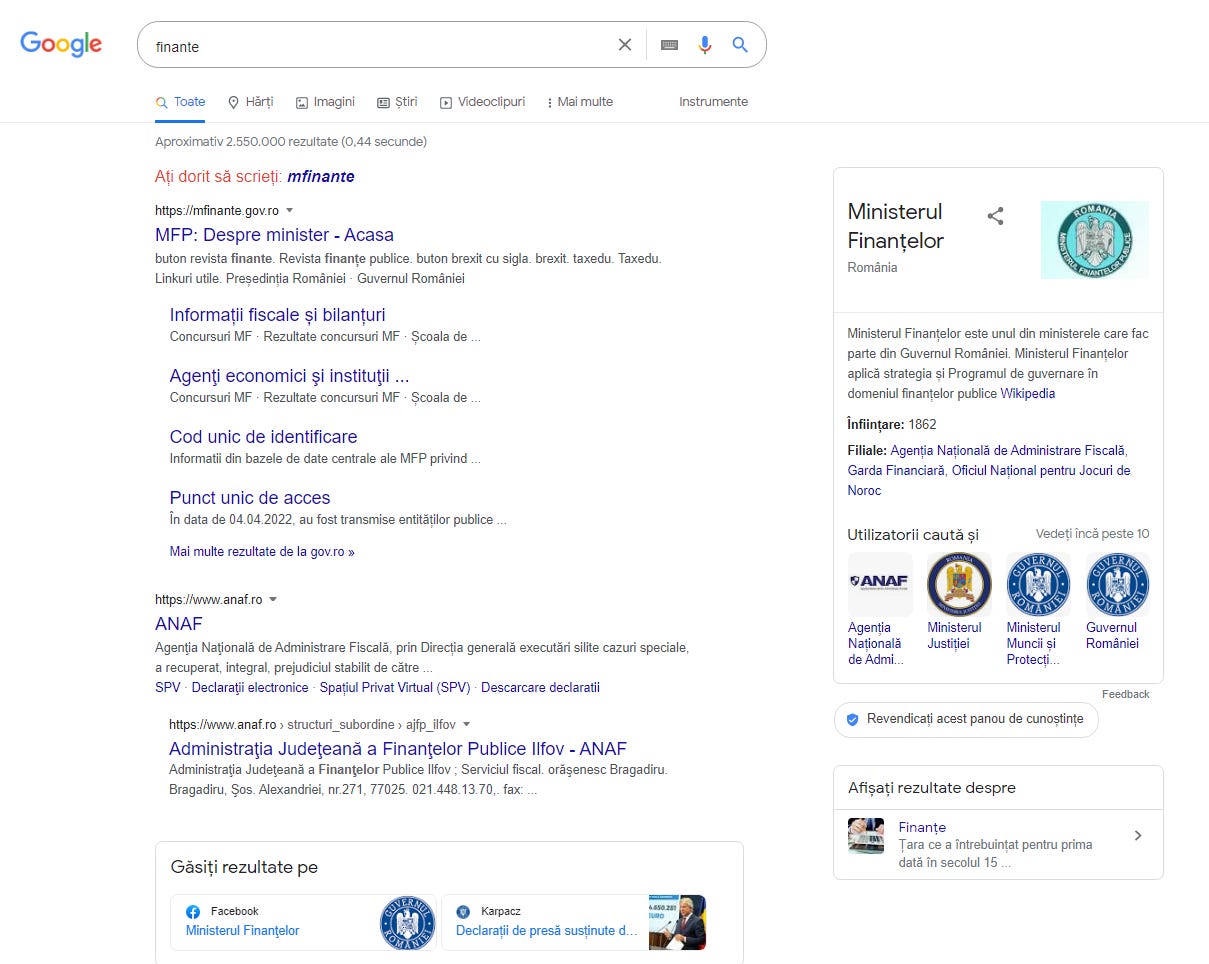Switch to the Știri tab
Viewport: 1209px width, 964px height.
(397, 102)
